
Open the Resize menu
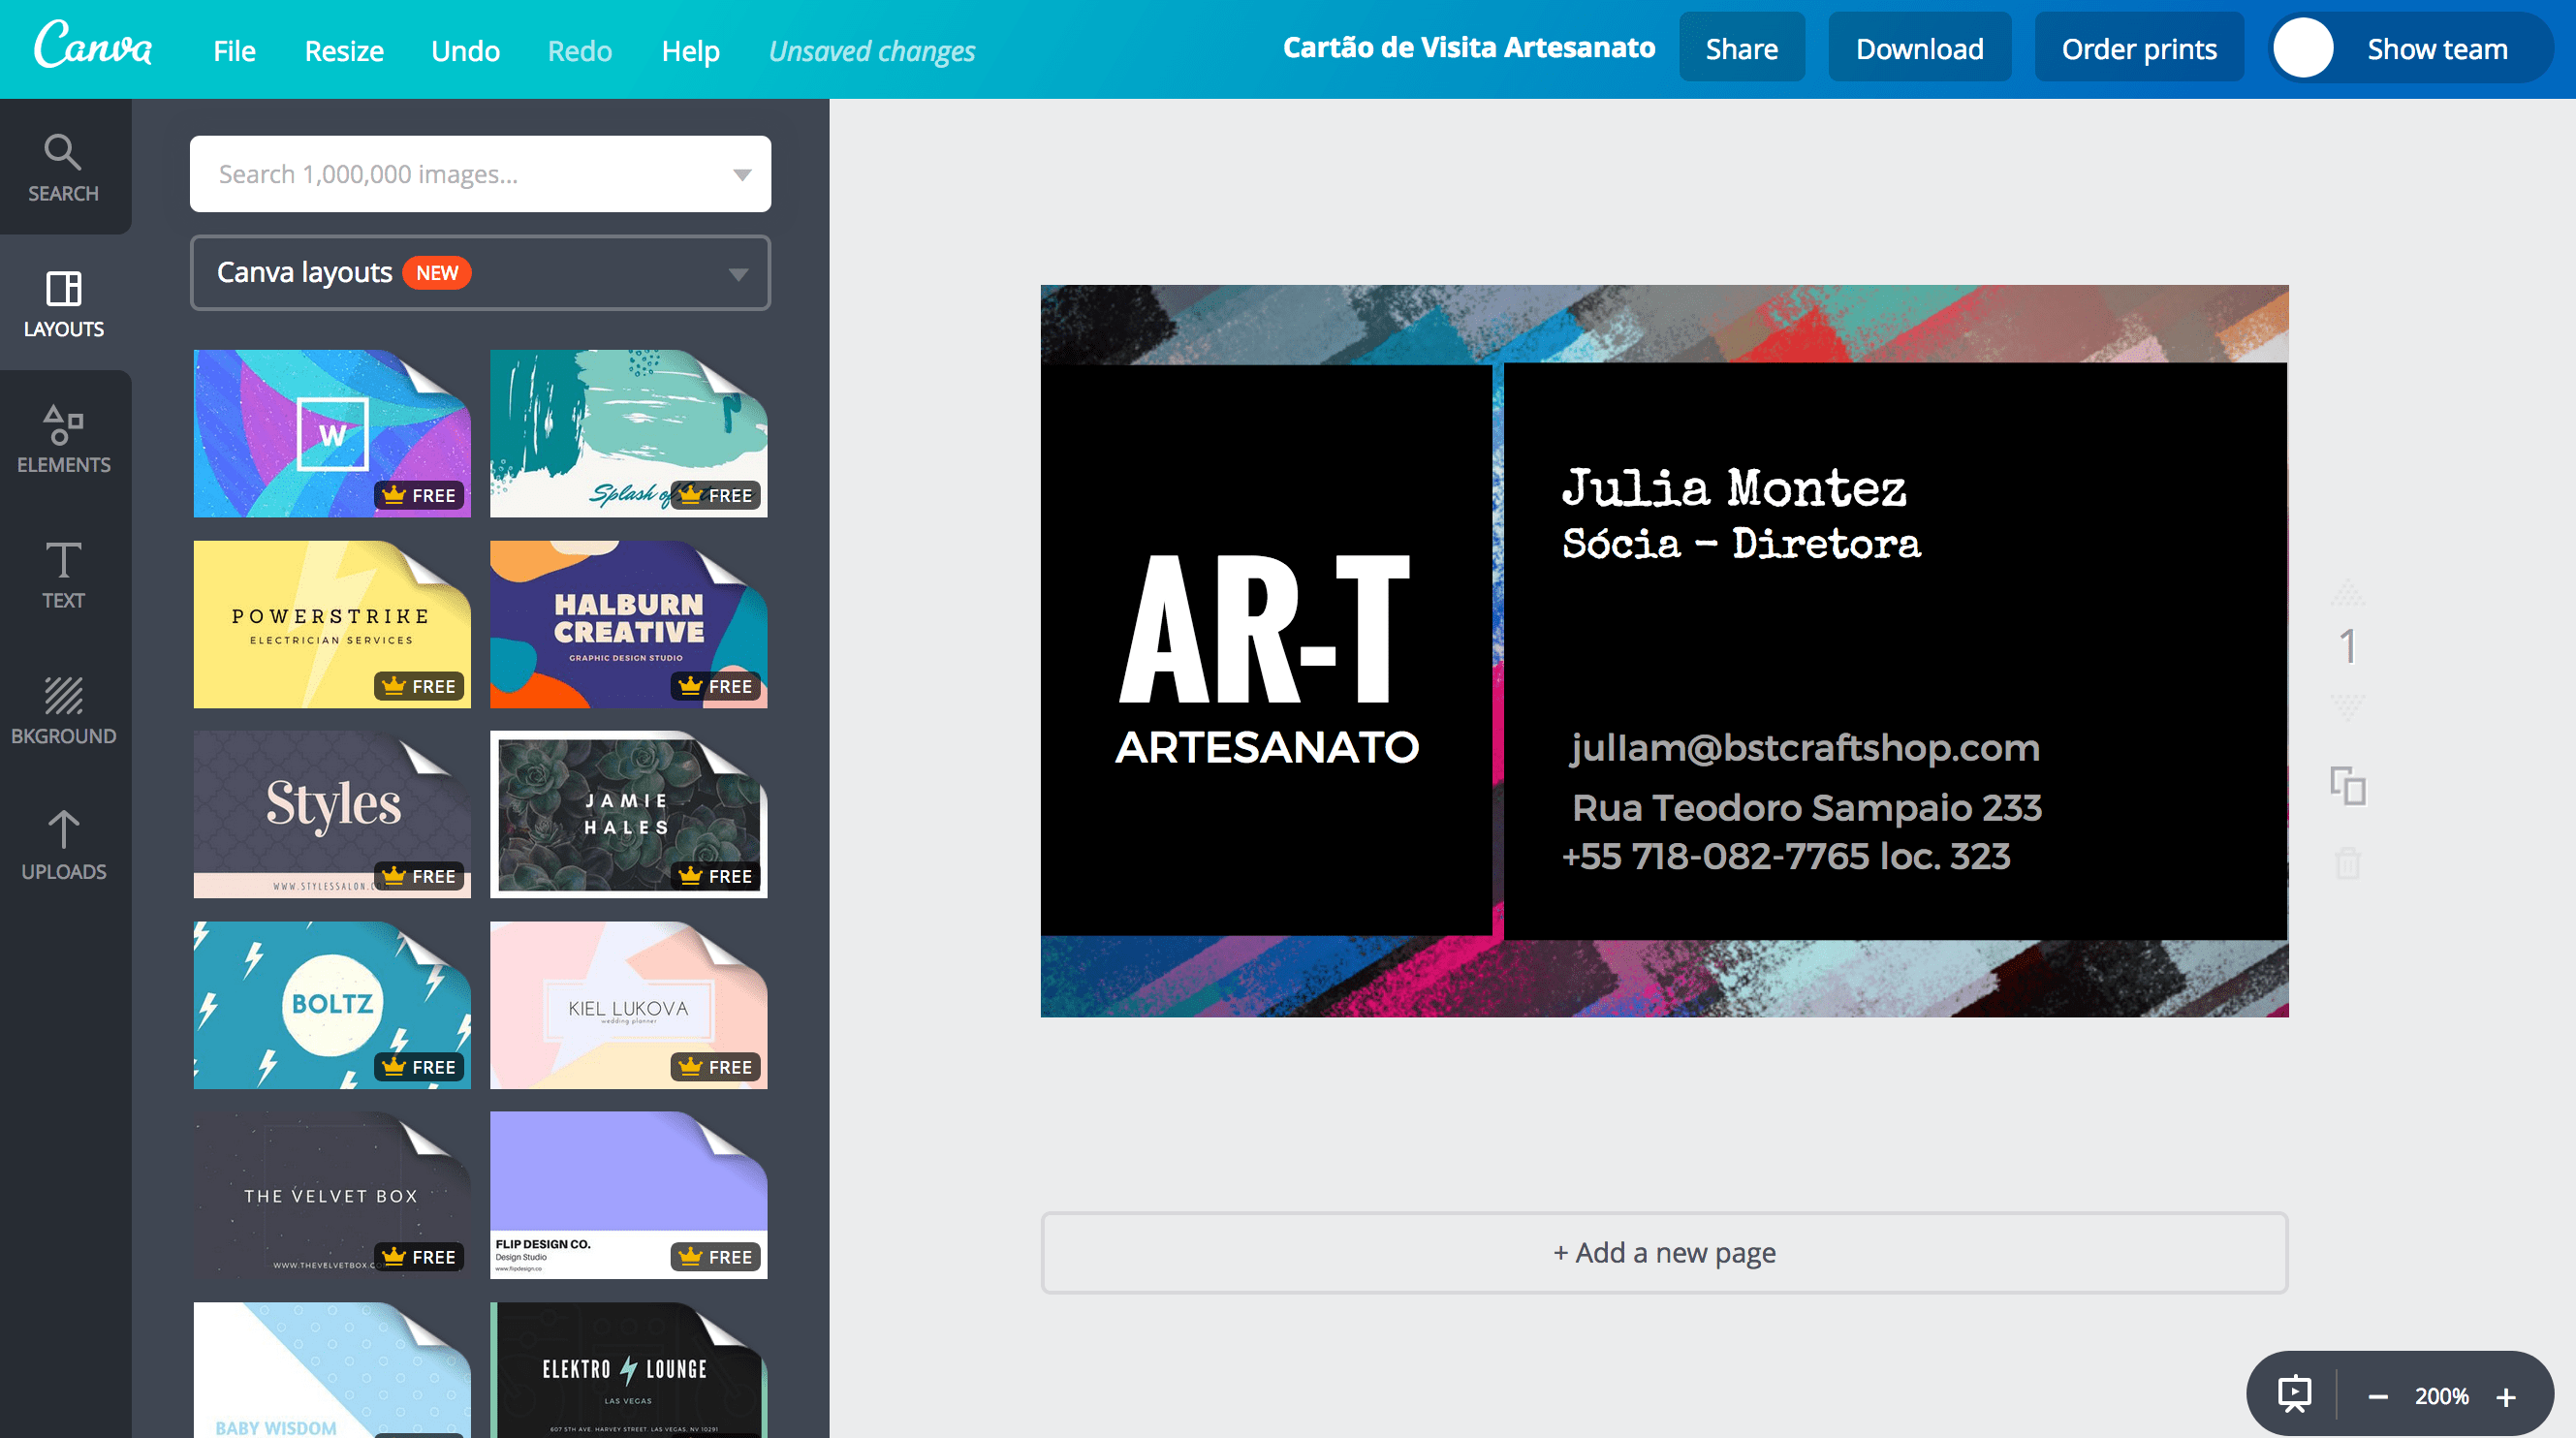click(344, 50)
